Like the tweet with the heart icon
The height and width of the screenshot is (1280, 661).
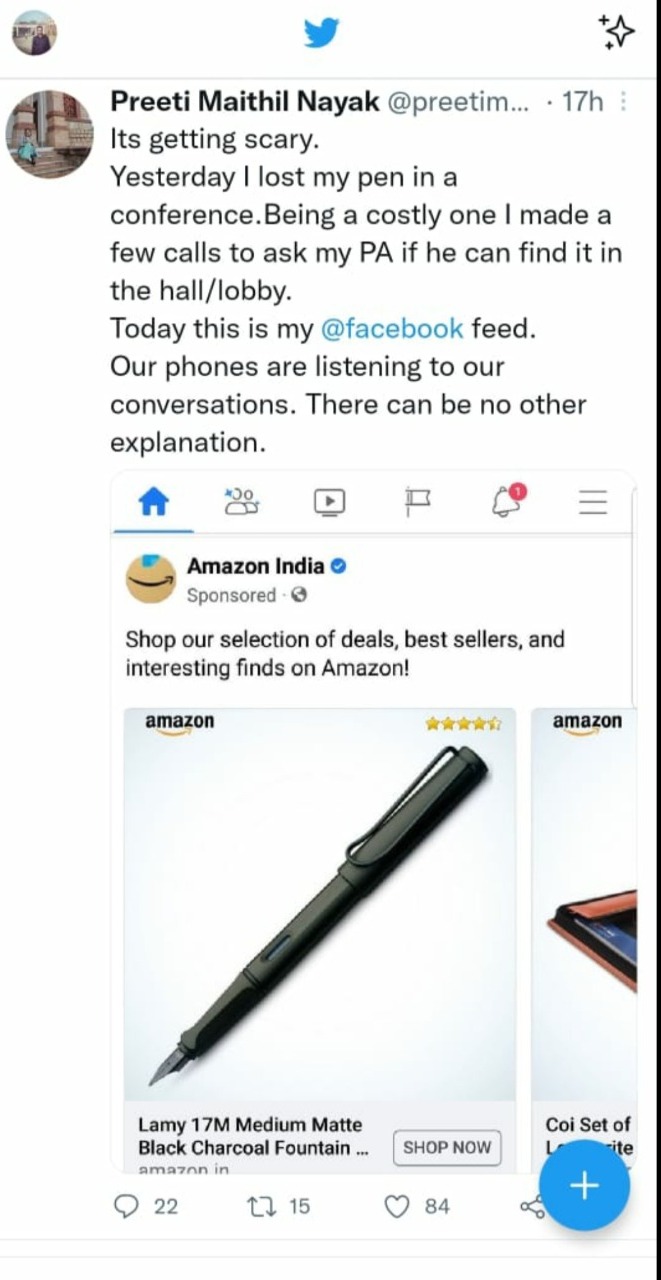point(398,1206)
